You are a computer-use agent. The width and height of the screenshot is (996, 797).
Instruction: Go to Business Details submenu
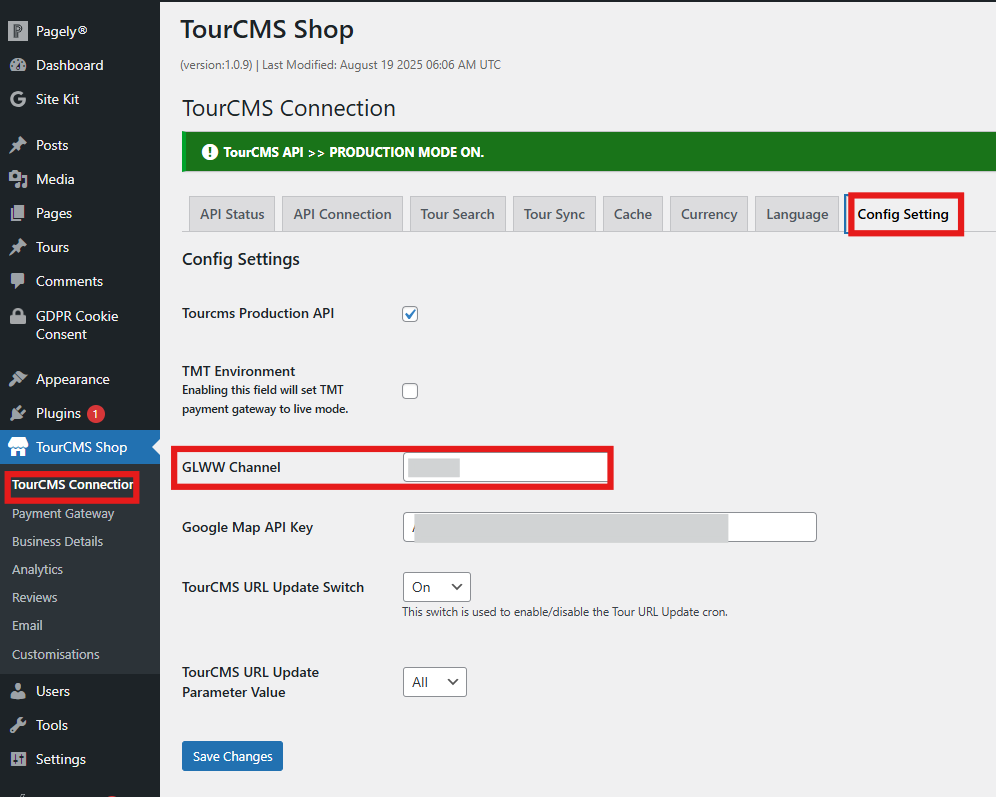[57, 541]
